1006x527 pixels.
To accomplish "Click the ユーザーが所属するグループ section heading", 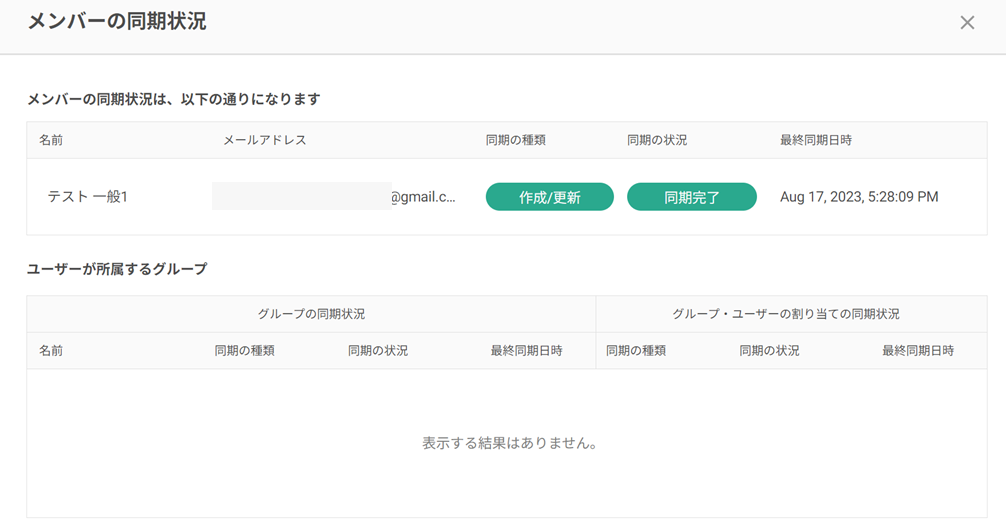I will pos(117,269).
